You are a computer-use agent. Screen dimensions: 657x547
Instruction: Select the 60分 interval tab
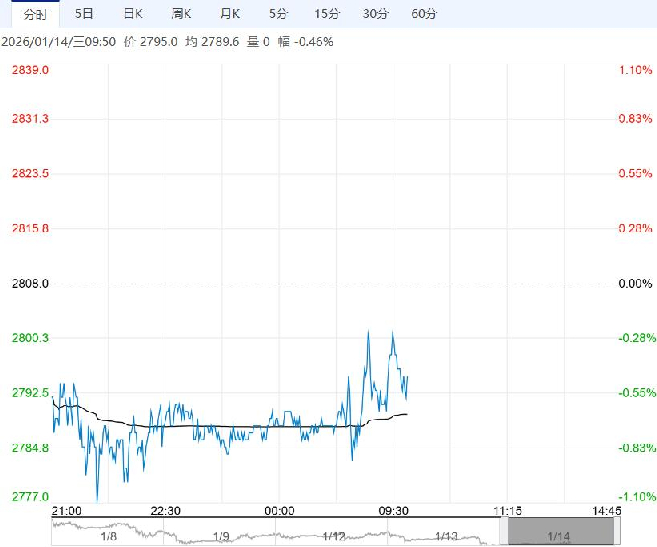click(424, 14)
